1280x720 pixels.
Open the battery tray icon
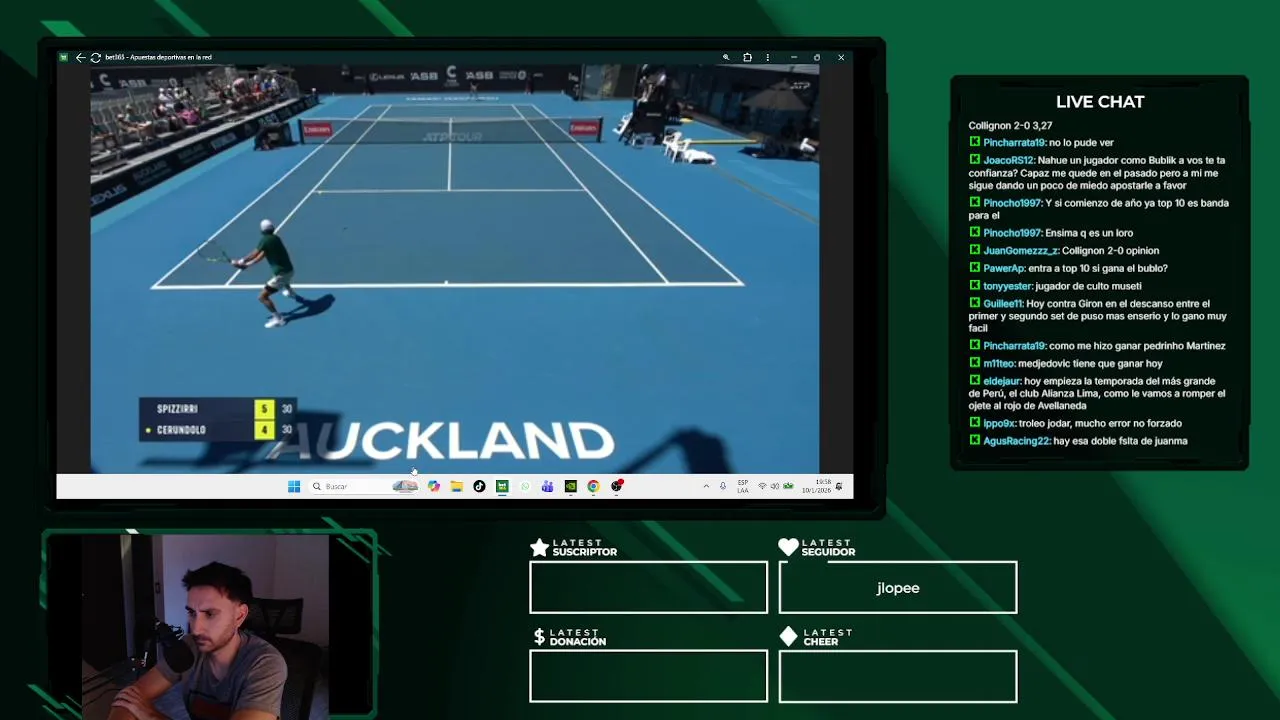coord(788,486)
